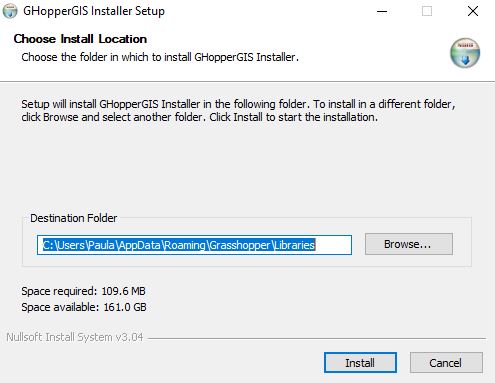Click the 'GHopperGIS Installer Setup' window title
Viewport: 495px width, 383px height.
tap(94, 11)
